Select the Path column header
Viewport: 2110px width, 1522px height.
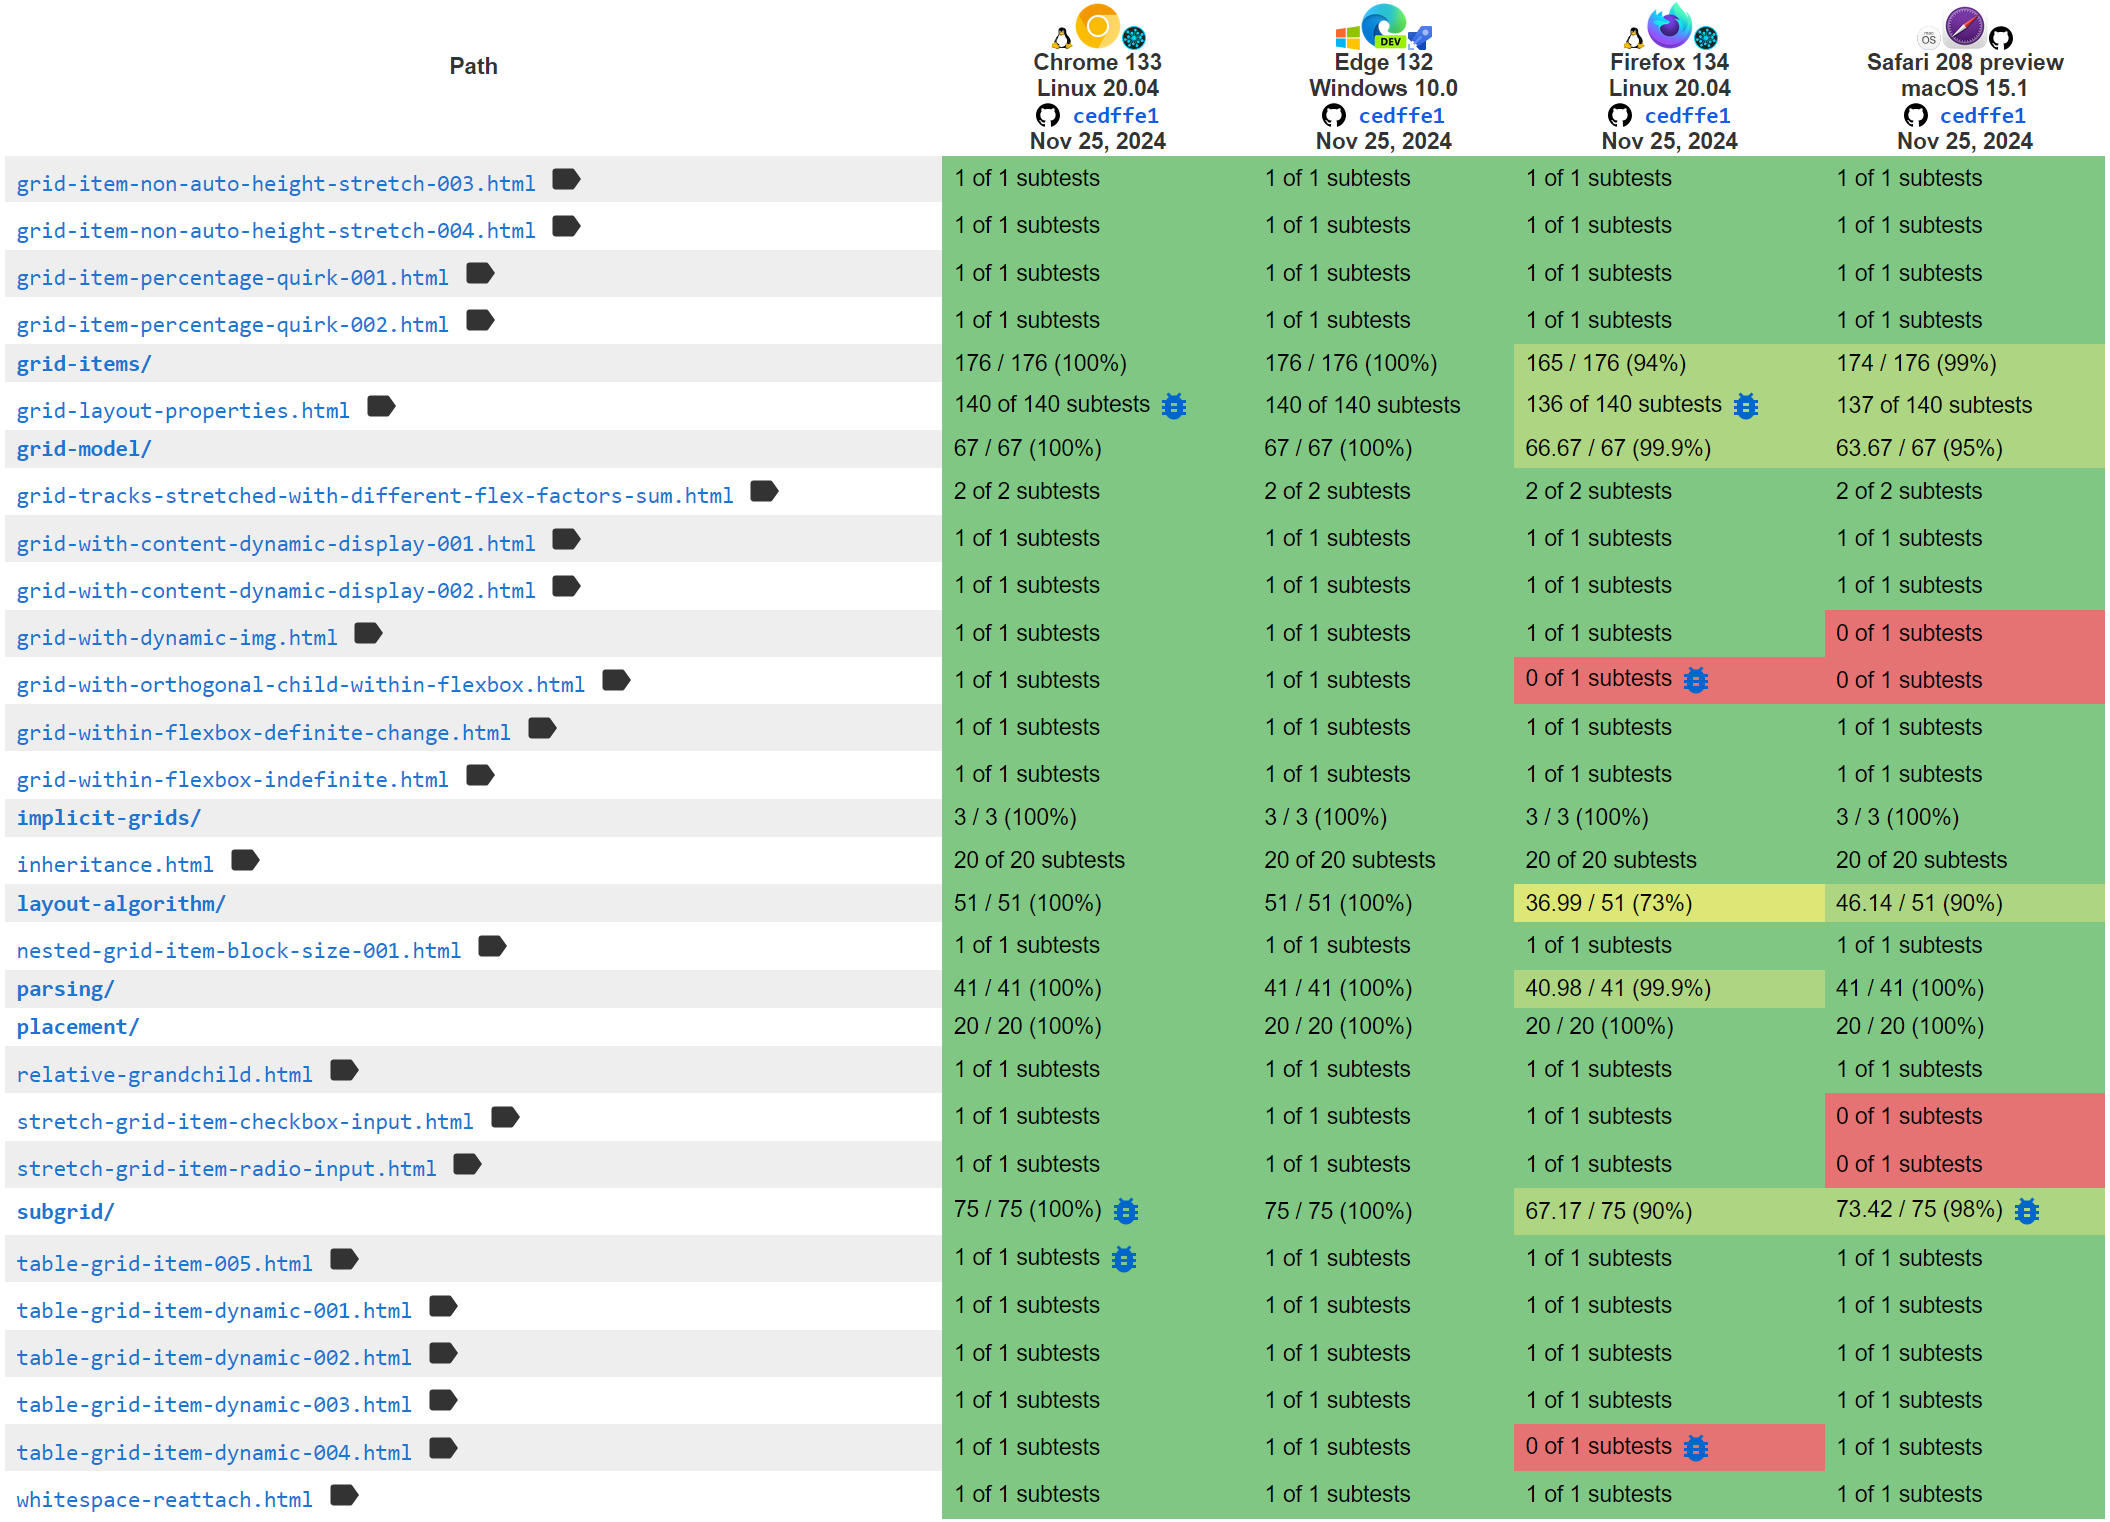474,66
